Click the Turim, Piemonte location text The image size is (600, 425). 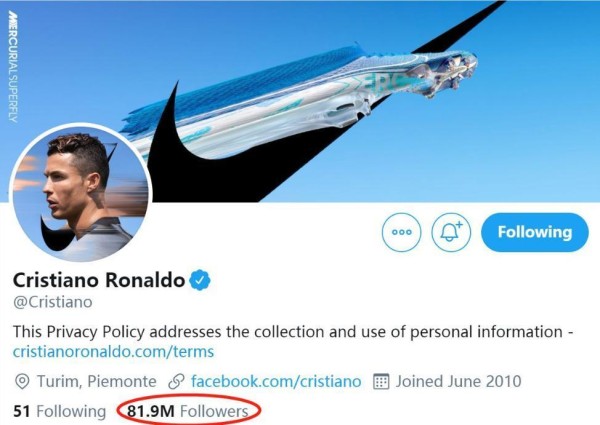tap(96, 381)
